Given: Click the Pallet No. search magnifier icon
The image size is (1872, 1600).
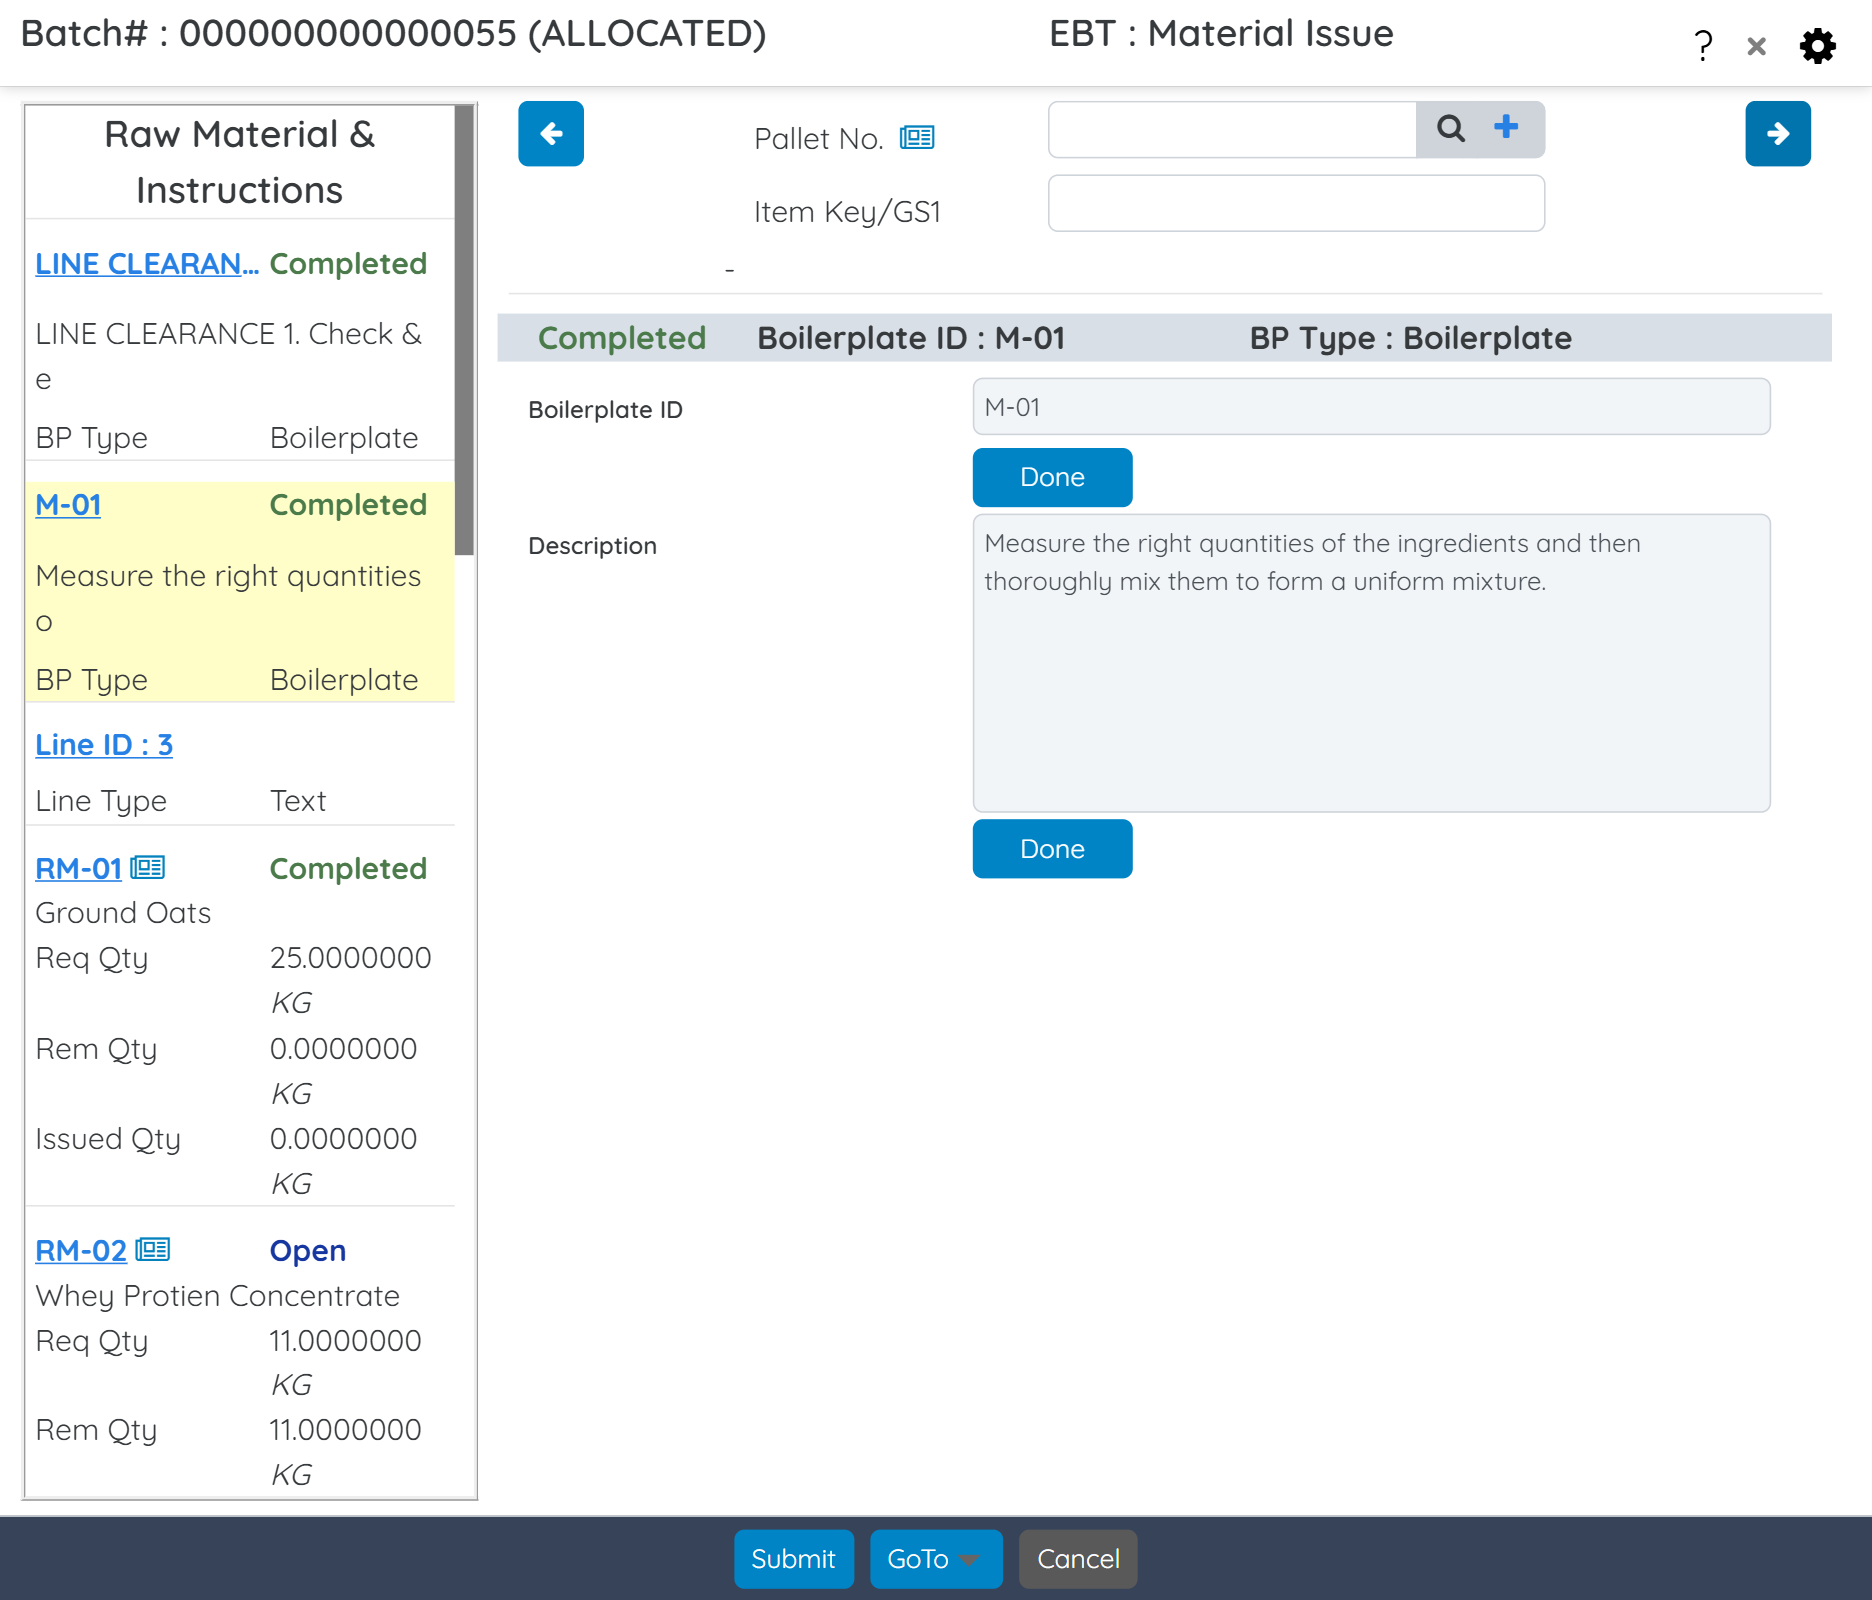Looking at the screenshot, I should point(1450,129).
